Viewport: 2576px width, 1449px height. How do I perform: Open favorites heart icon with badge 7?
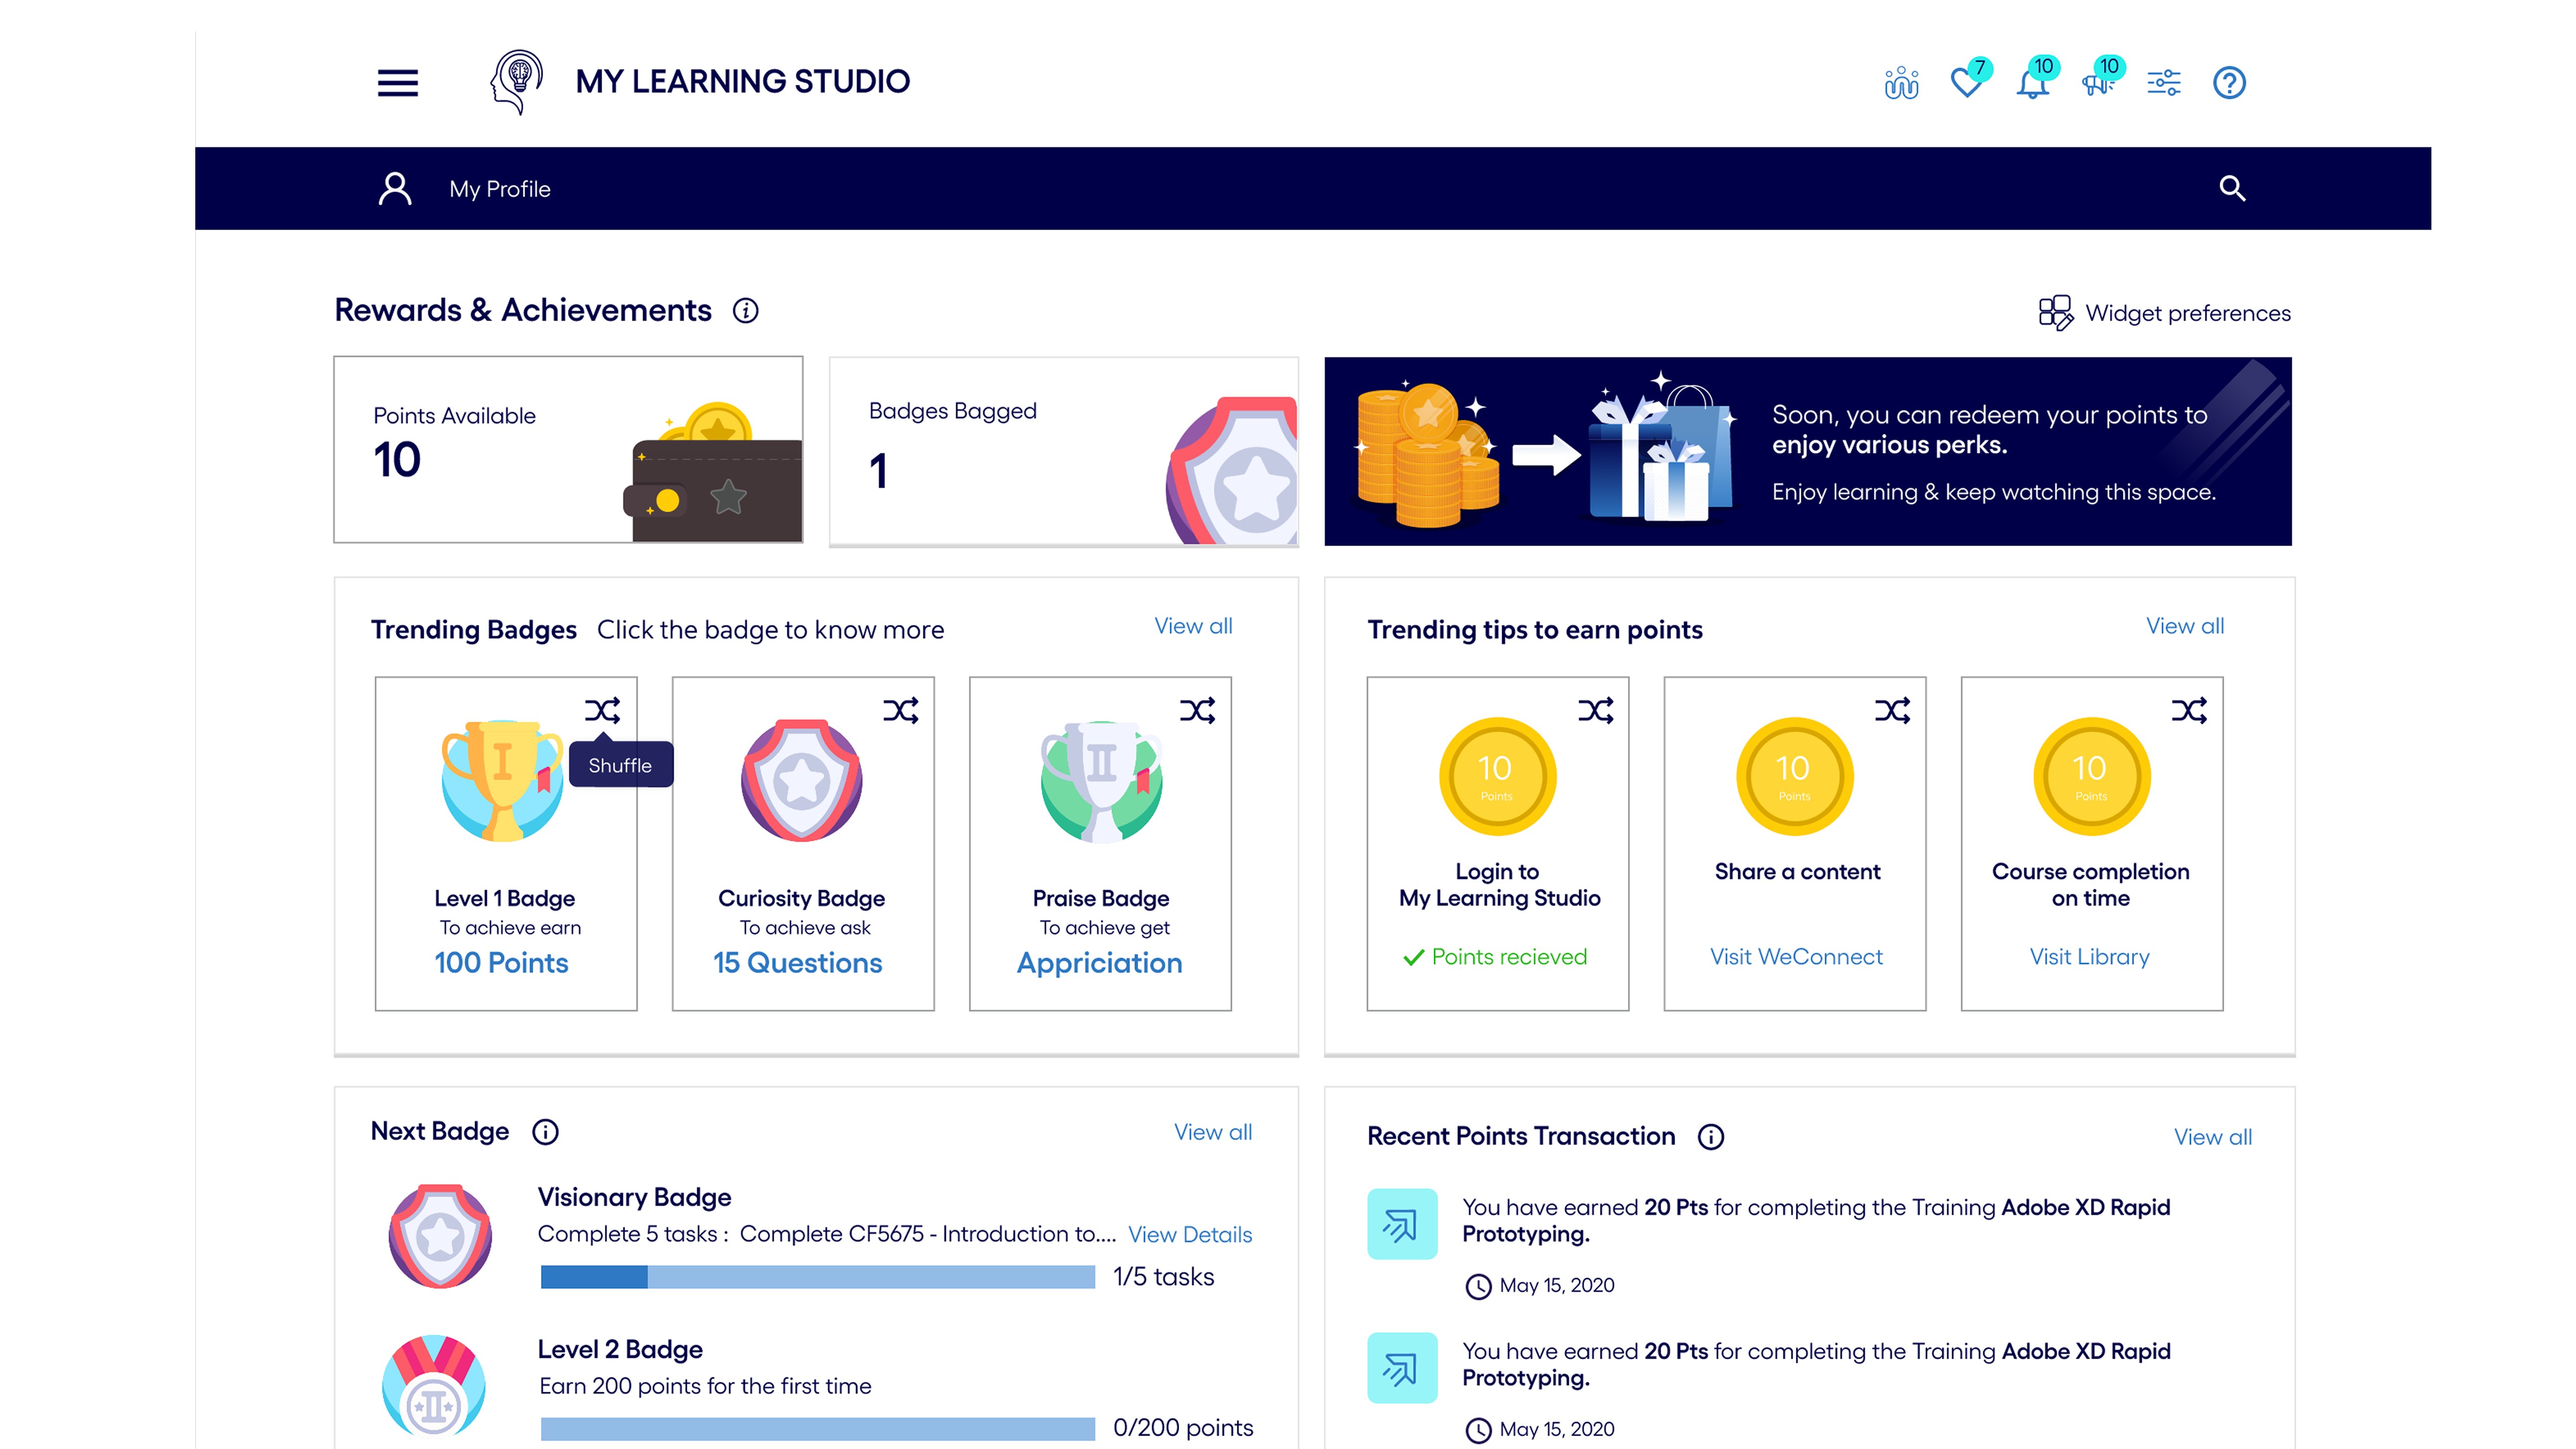click(x=1968, y=81)
